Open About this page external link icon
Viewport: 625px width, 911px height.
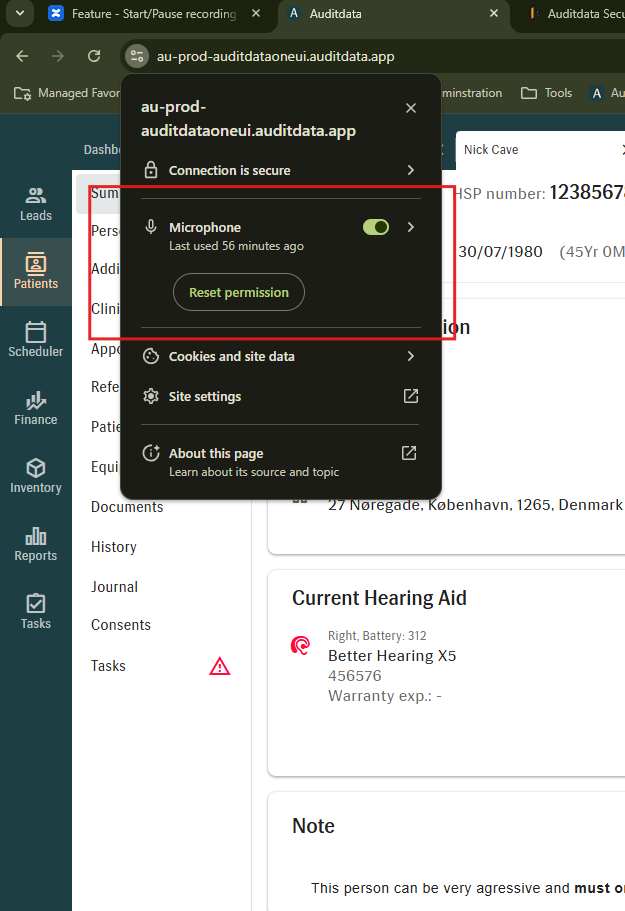coord(409,453)
